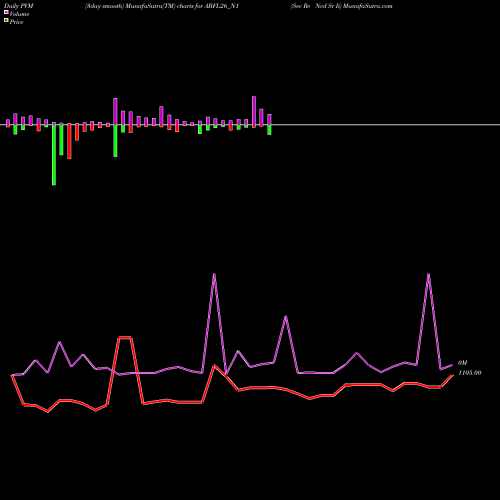Click the Daily PVM title text
500x500 pixels.
click(x=19, y=6)
